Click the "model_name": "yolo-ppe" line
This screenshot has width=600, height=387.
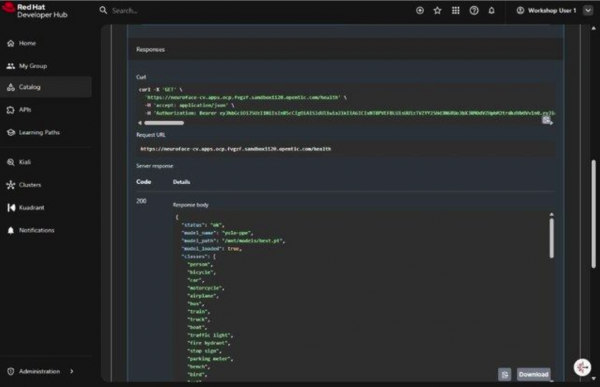(x=217, y=233)
